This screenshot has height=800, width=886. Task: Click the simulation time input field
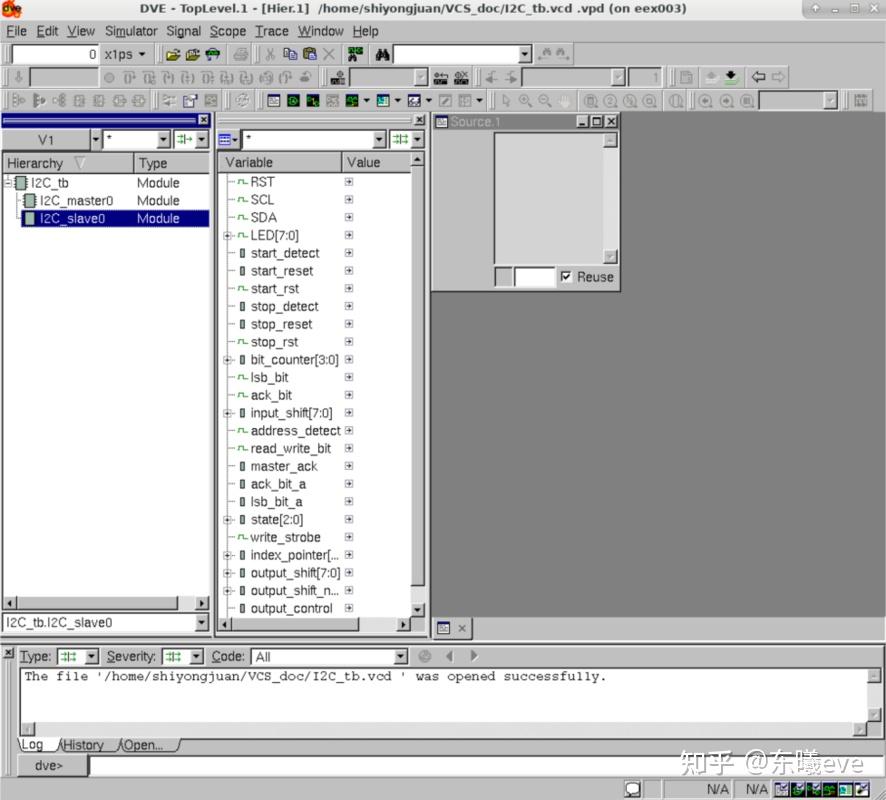tap(55, 54)
